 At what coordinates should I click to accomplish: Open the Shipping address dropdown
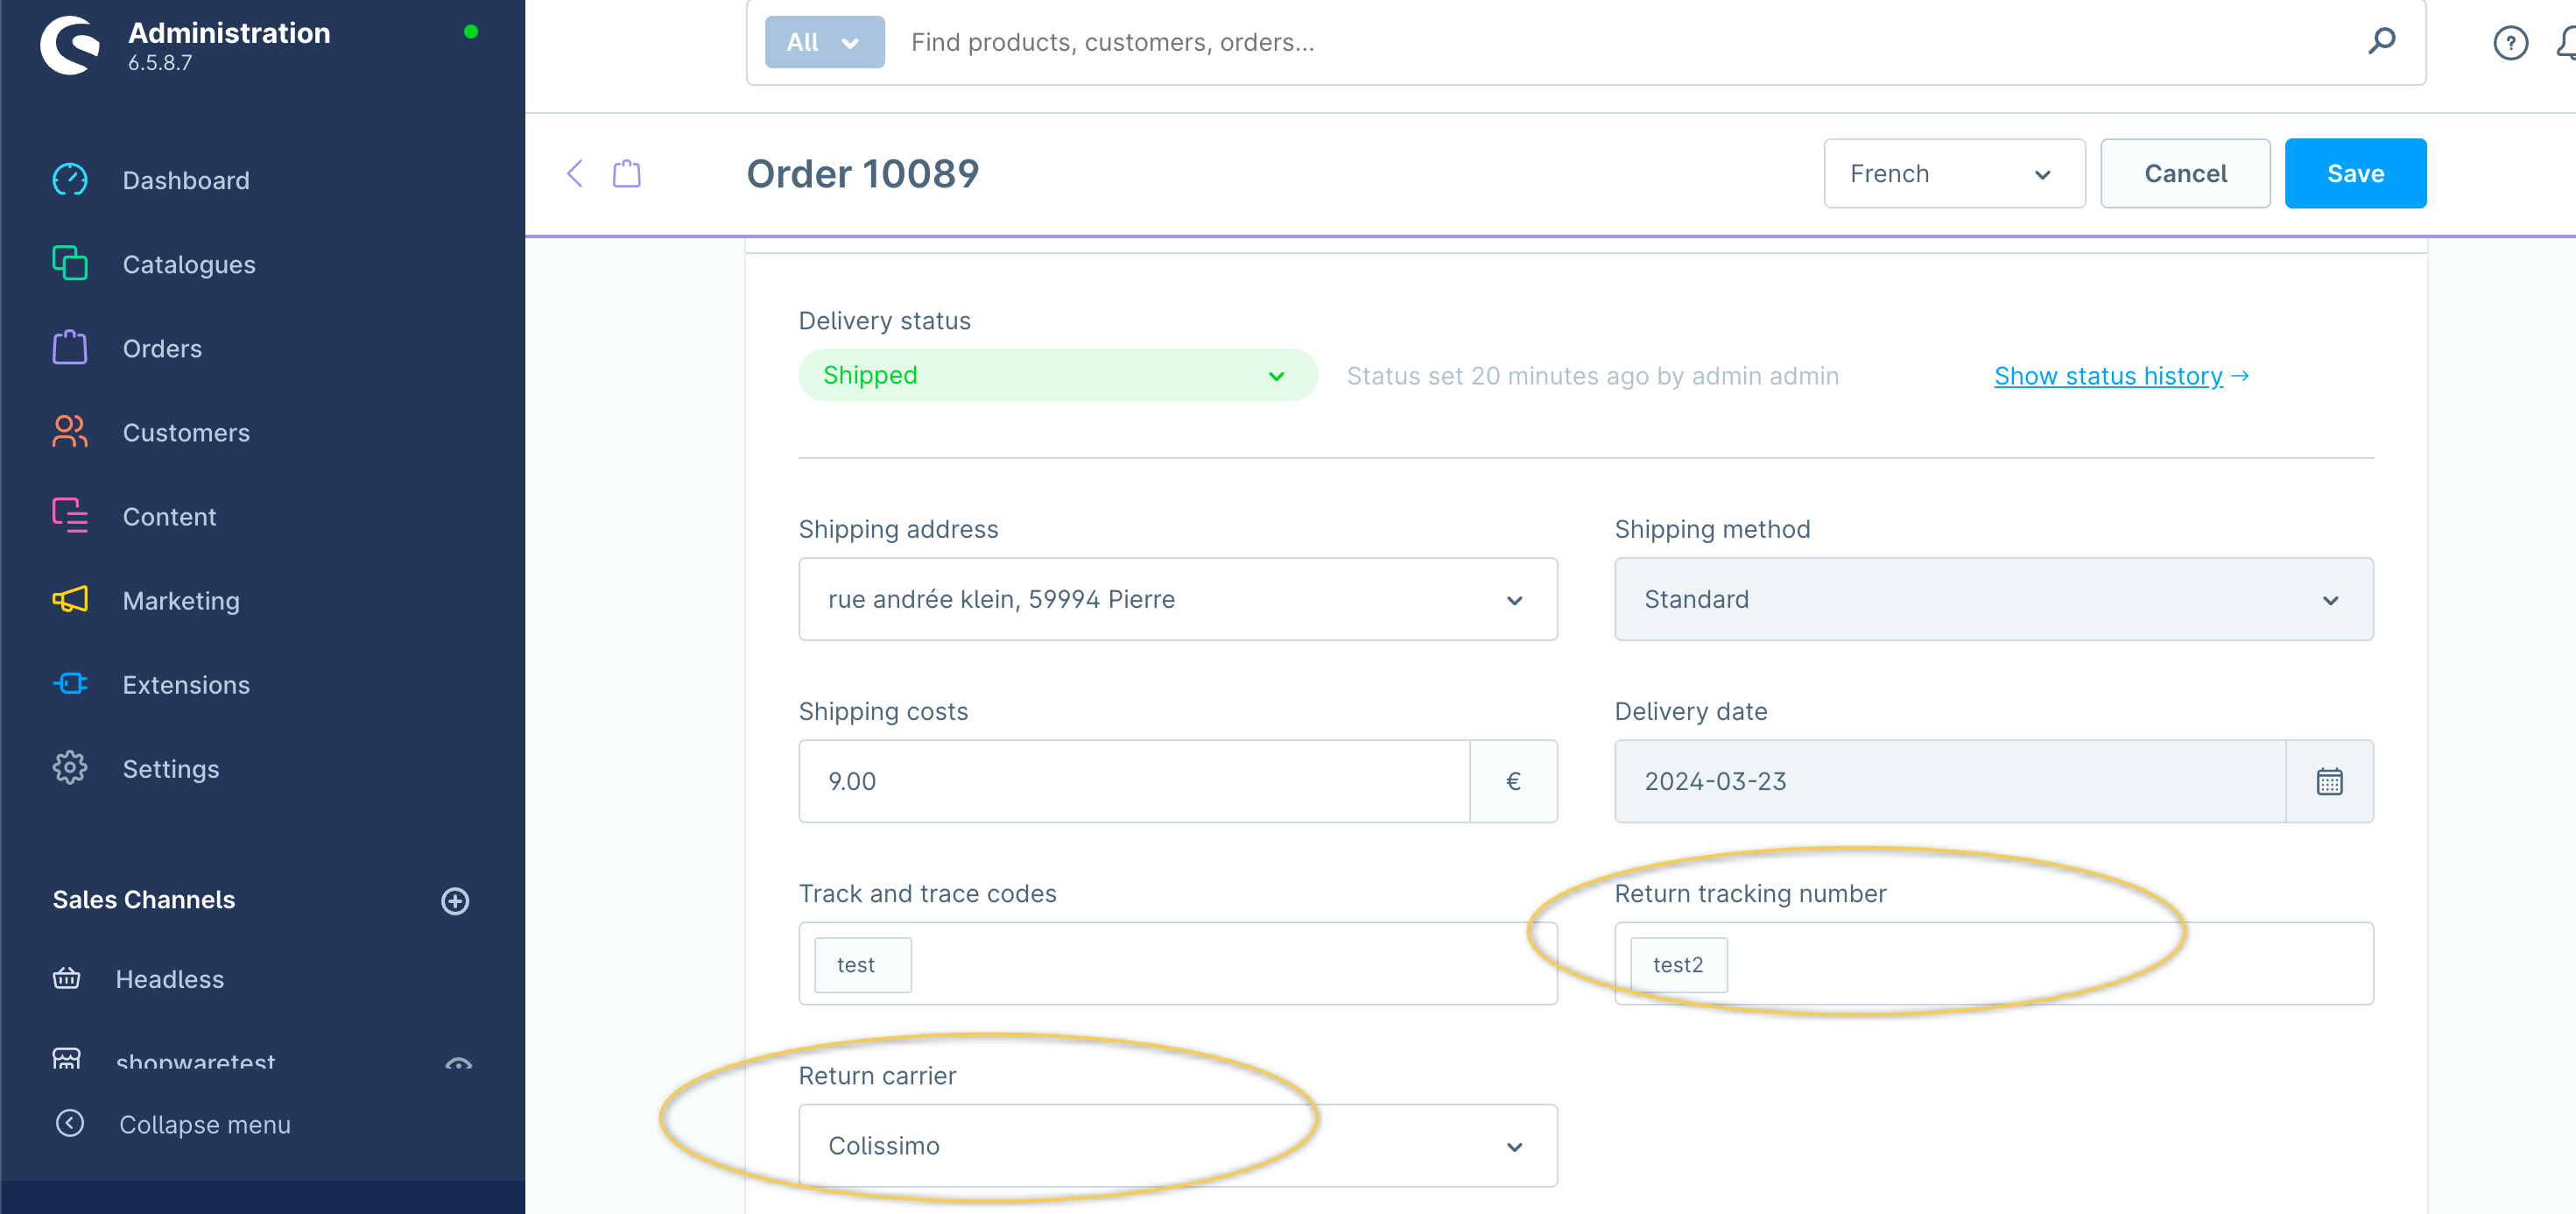tap(1177, 599)
